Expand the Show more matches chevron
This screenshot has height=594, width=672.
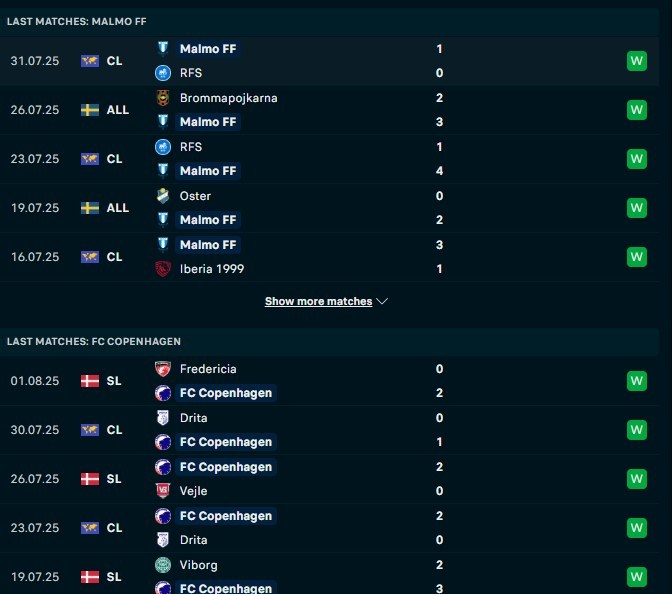382,301
